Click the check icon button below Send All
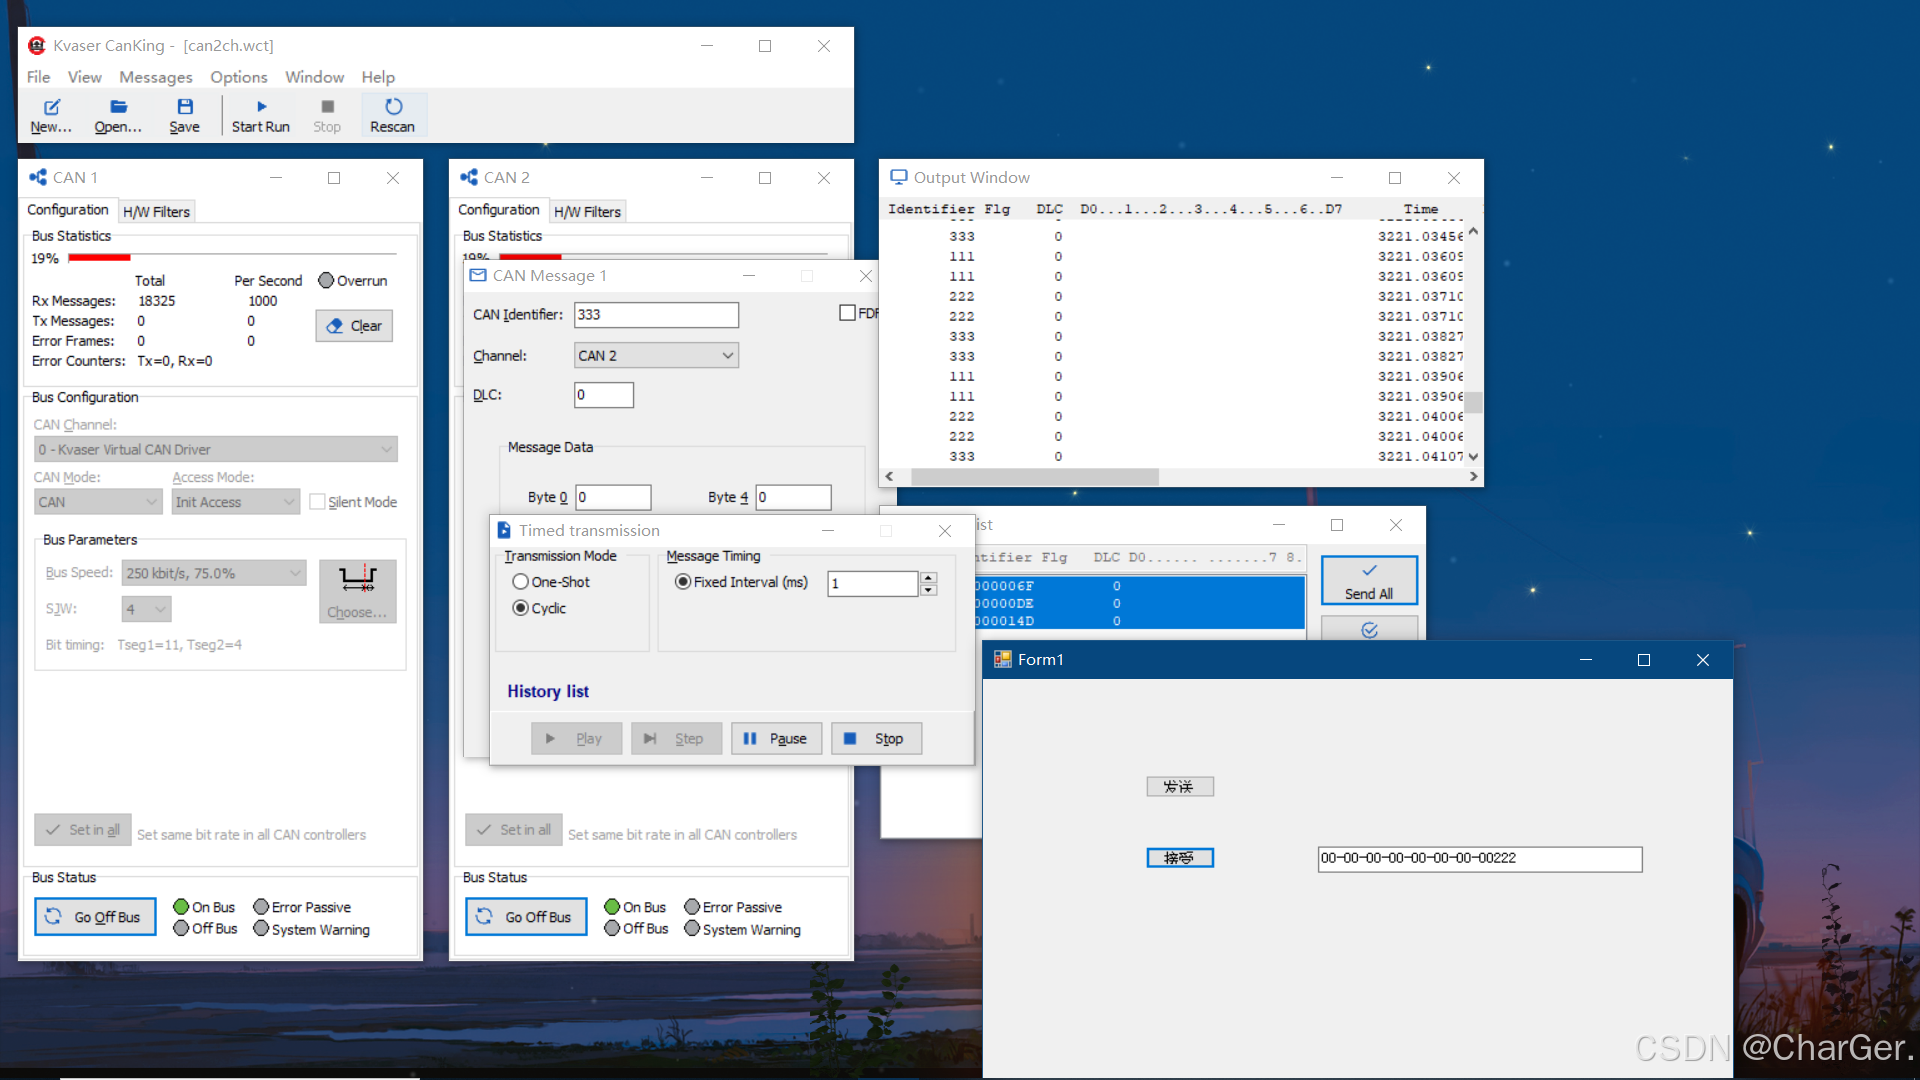This screenshot has width=1920, height=1080. coord(1369,628)
